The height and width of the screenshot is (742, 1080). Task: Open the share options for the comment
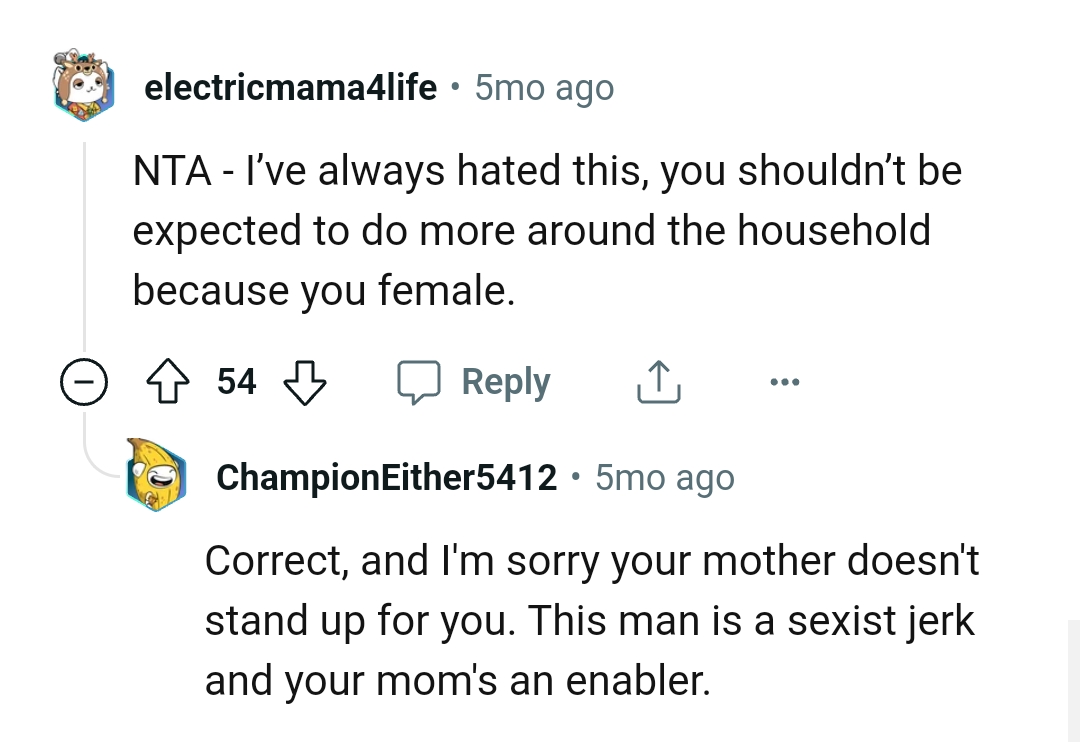point(657,381)
